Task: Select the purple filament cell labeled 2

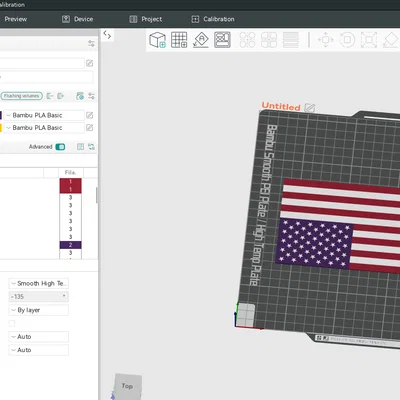Action: (70, 245)
